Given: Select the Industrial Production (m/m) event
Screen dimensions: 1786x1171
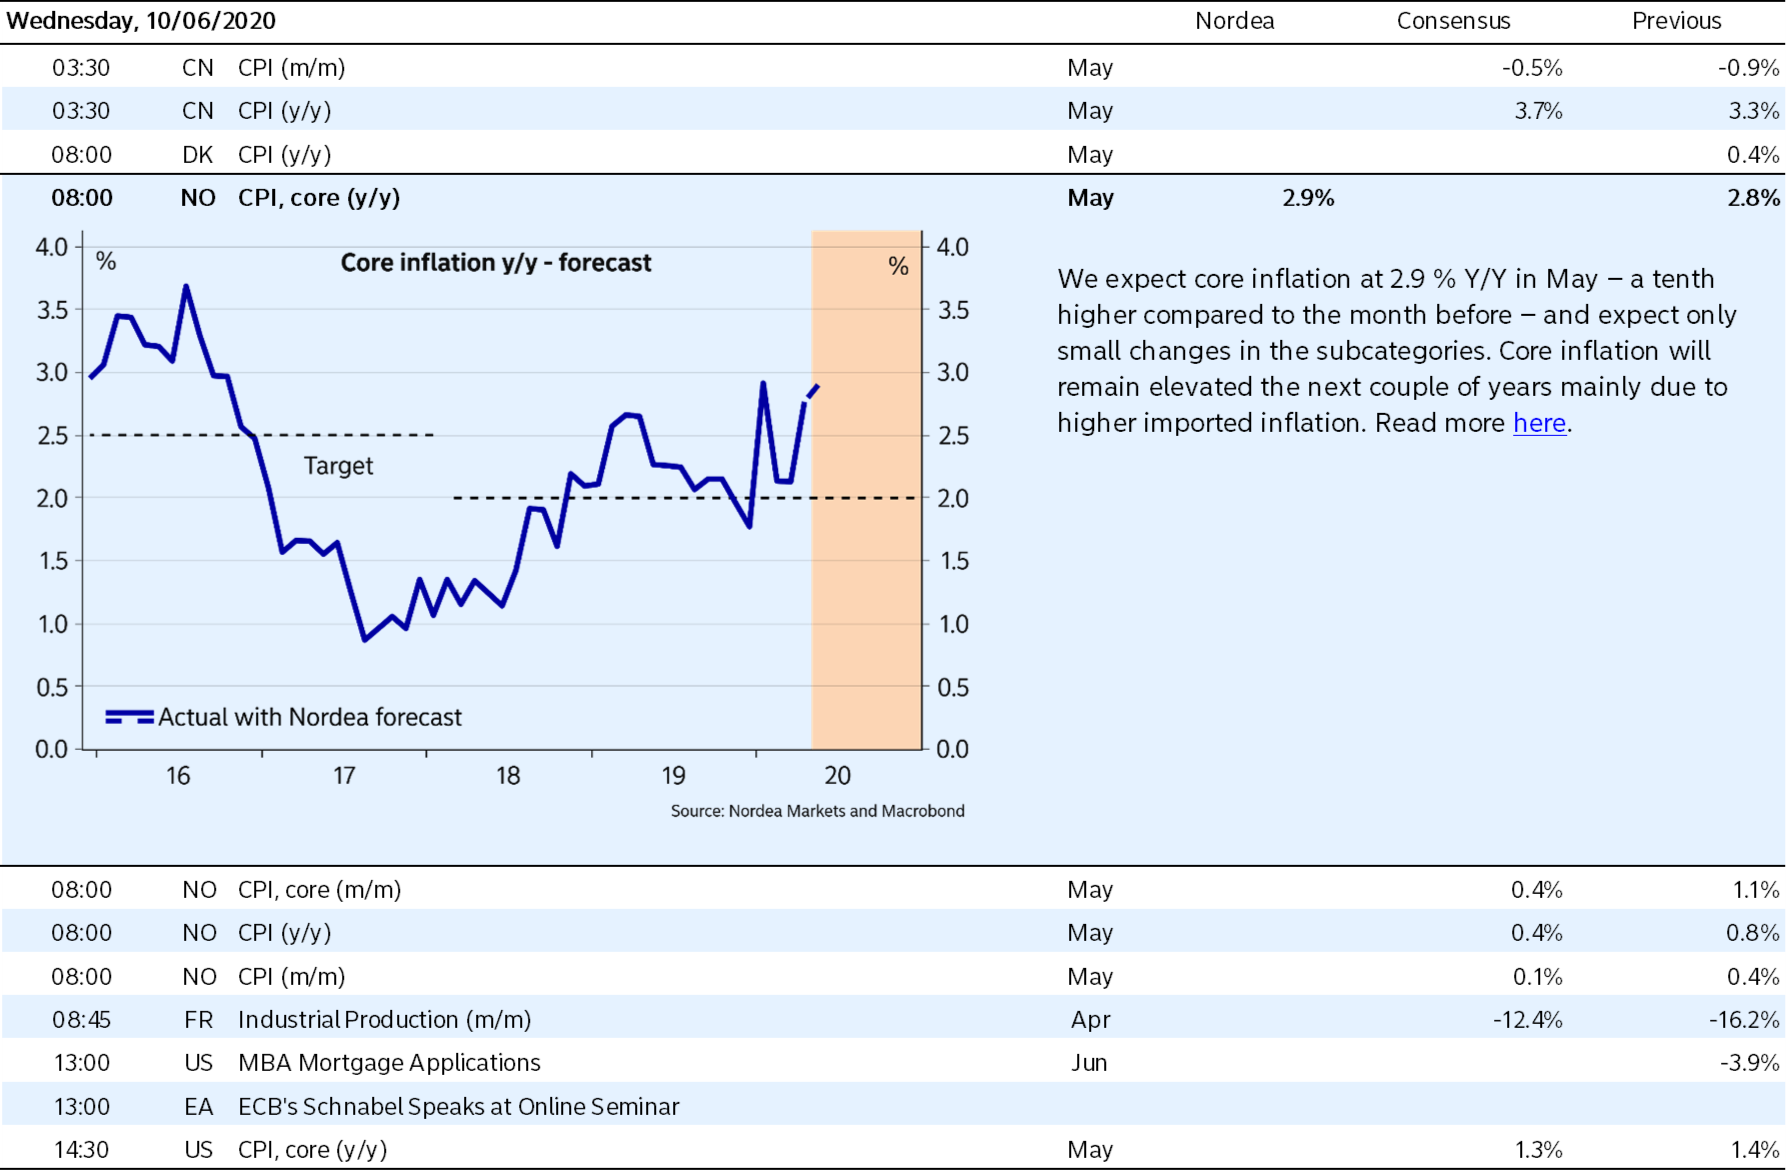Looking at the screenshot, I should pos(384,1020).
